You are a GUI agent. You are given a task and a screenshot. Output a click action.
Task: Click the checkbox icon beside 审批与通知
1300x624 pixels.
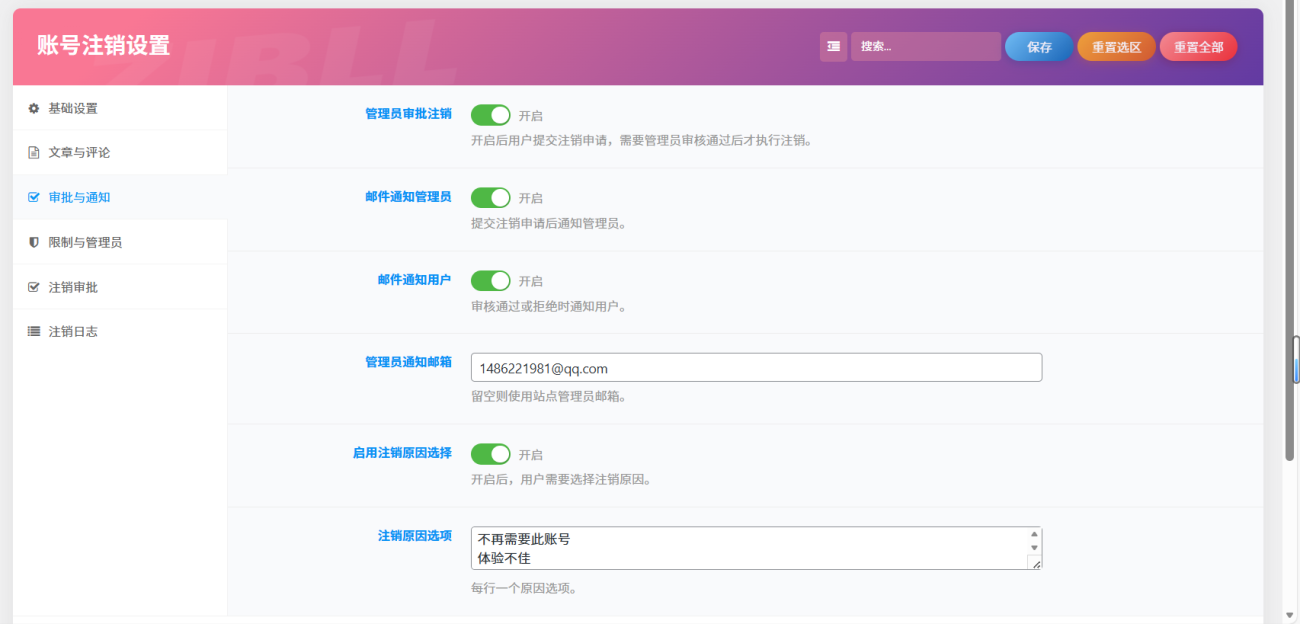click(33, 198)
